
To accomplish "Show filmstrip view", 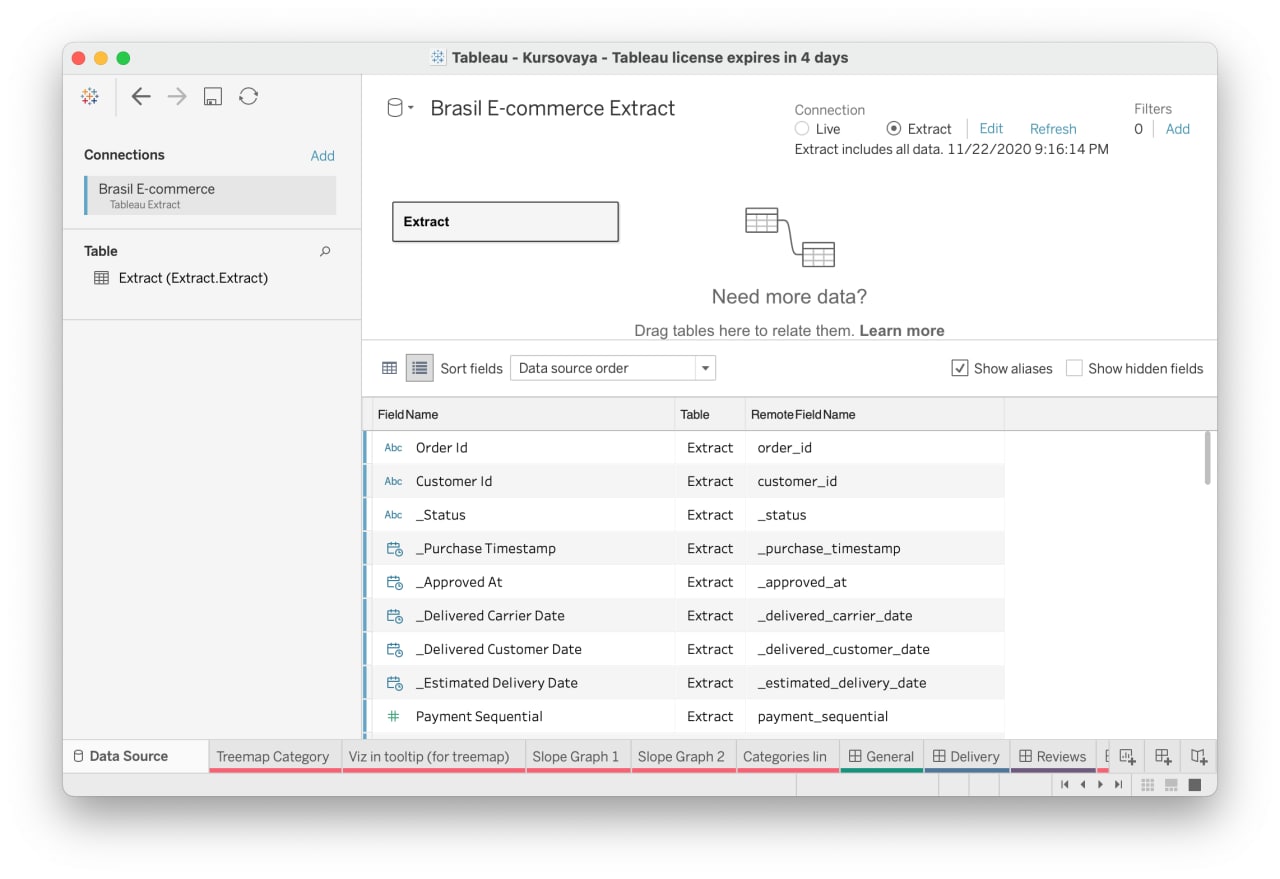I will coord(1171,785).
